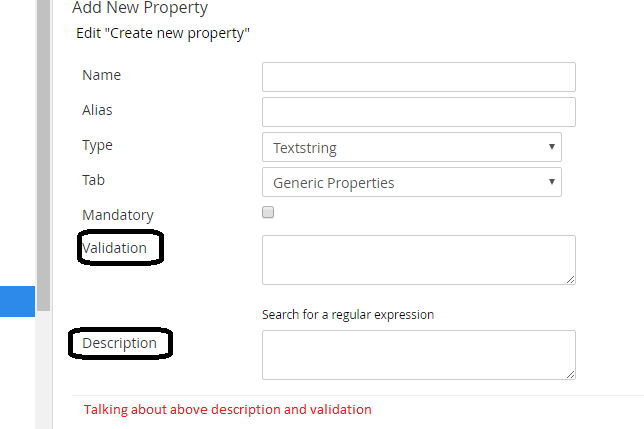Click the gray vertical scrollbar on the left
644x429 pixels.
point(43,150)
